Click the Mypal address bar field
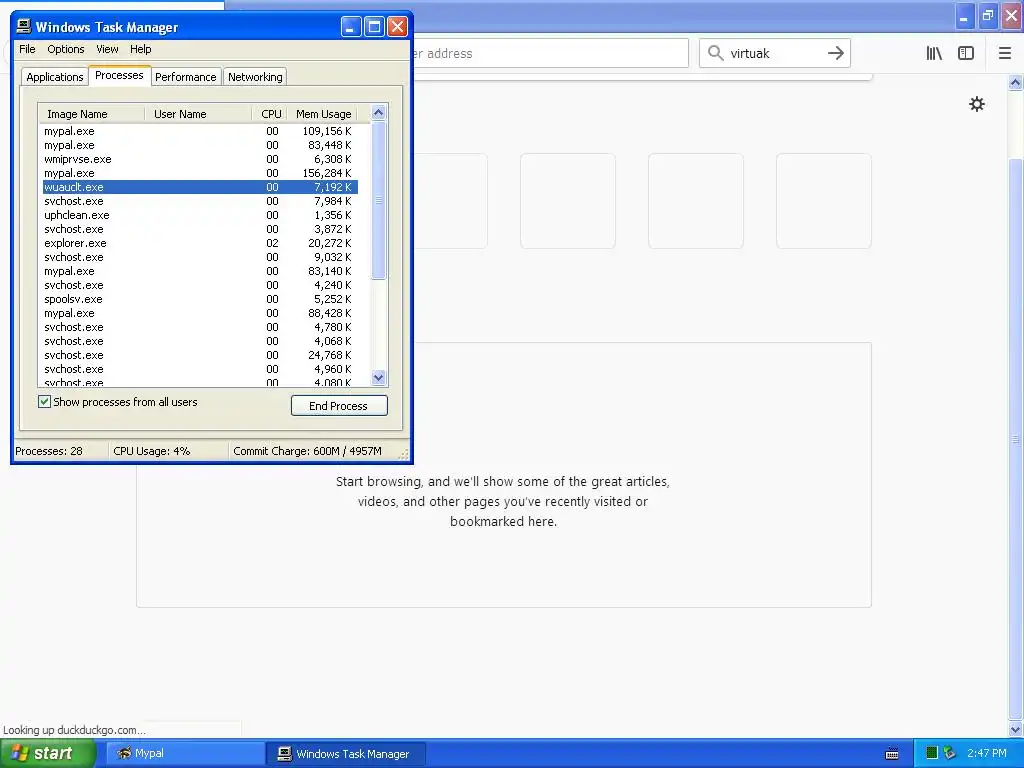 click(x=549, y=54)
